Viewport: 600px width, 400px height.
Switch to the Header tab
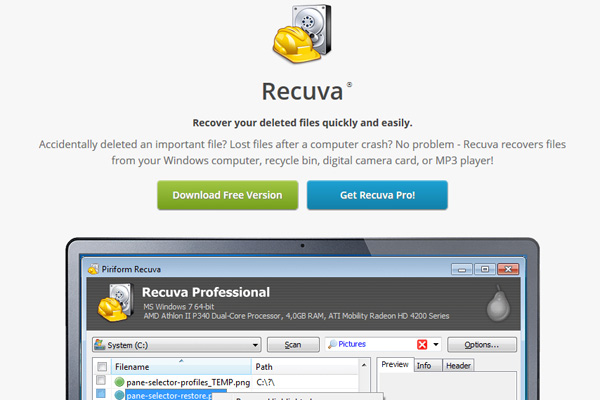click(x=458, y=366)
